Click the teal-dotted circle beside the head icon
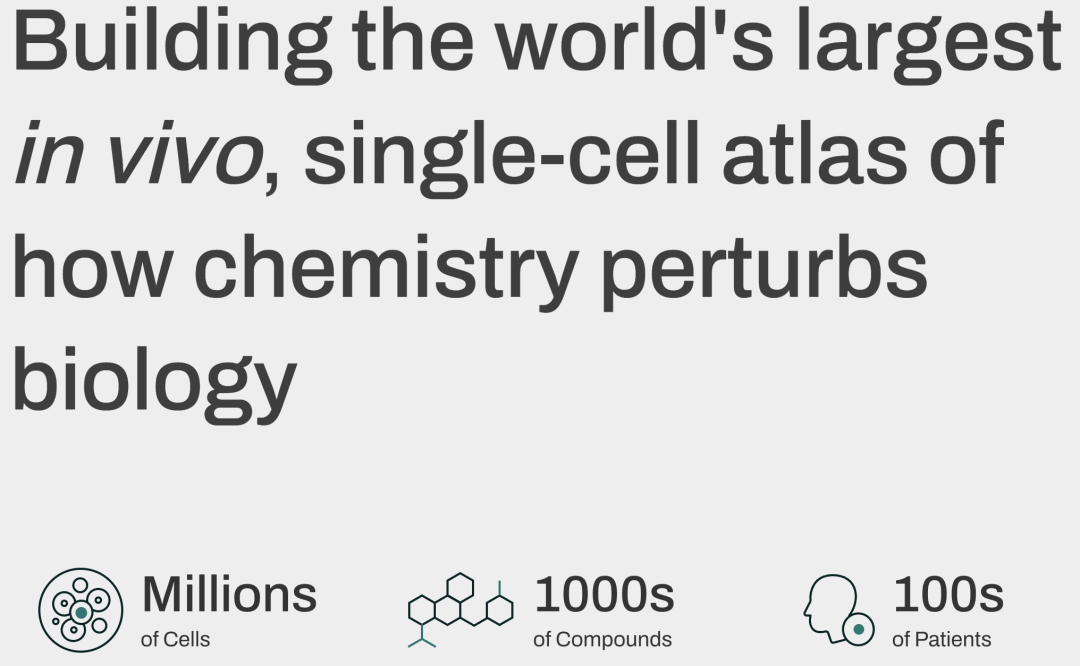This screenshot has width=1080, height=666. click(x=859, y=629)
